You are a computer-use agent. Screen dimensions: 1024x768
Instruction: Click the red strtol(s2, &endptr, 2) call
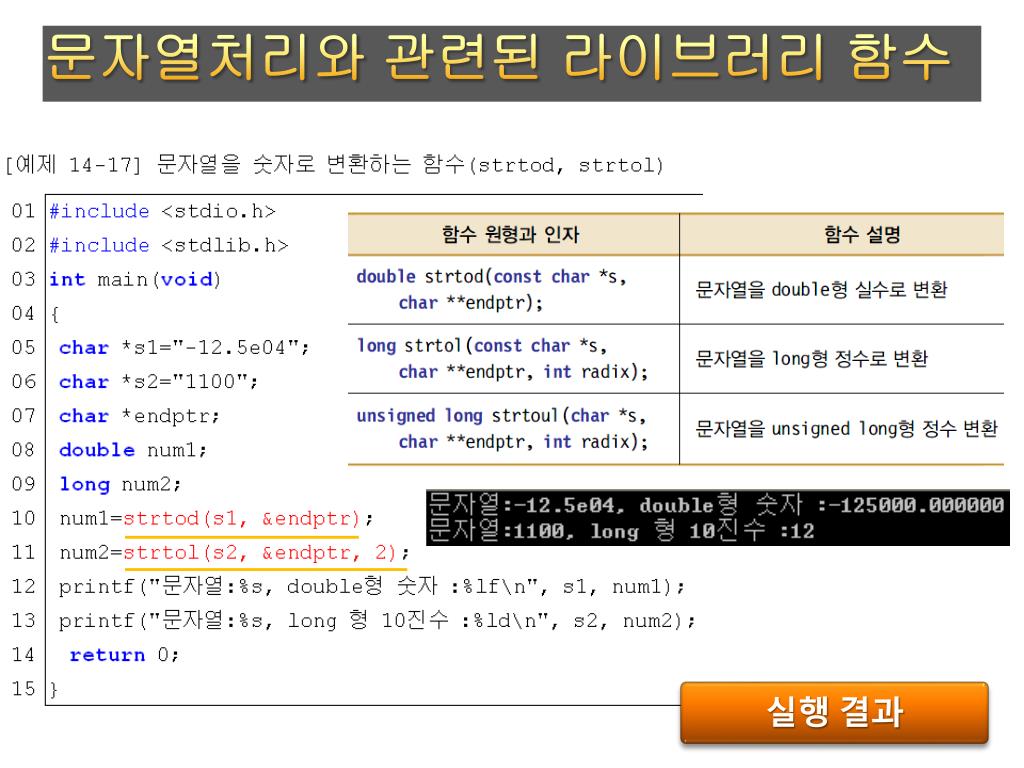(260, 553)
